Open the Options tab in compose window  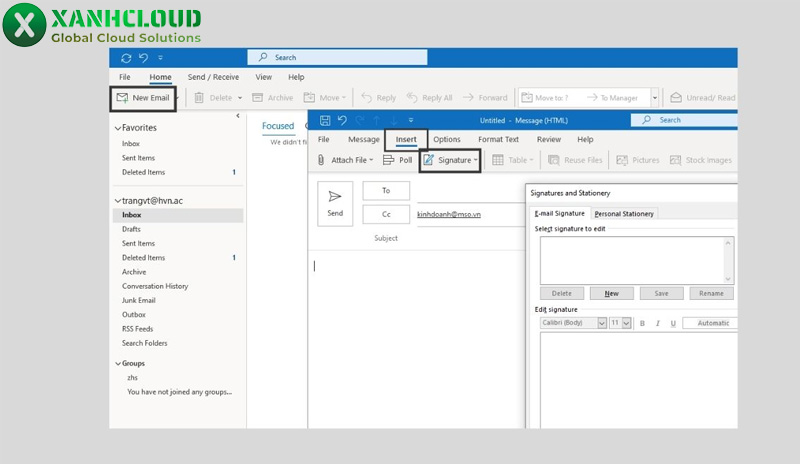tap(447, 139)
